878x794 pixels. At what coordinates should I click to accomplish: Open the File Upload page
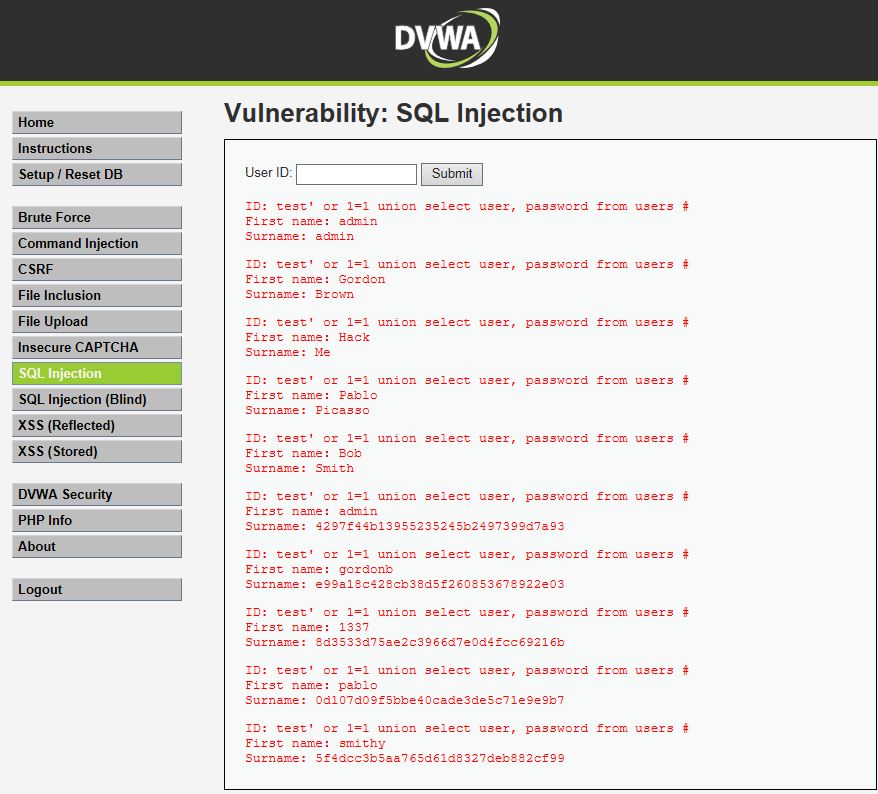coord(97,321)
